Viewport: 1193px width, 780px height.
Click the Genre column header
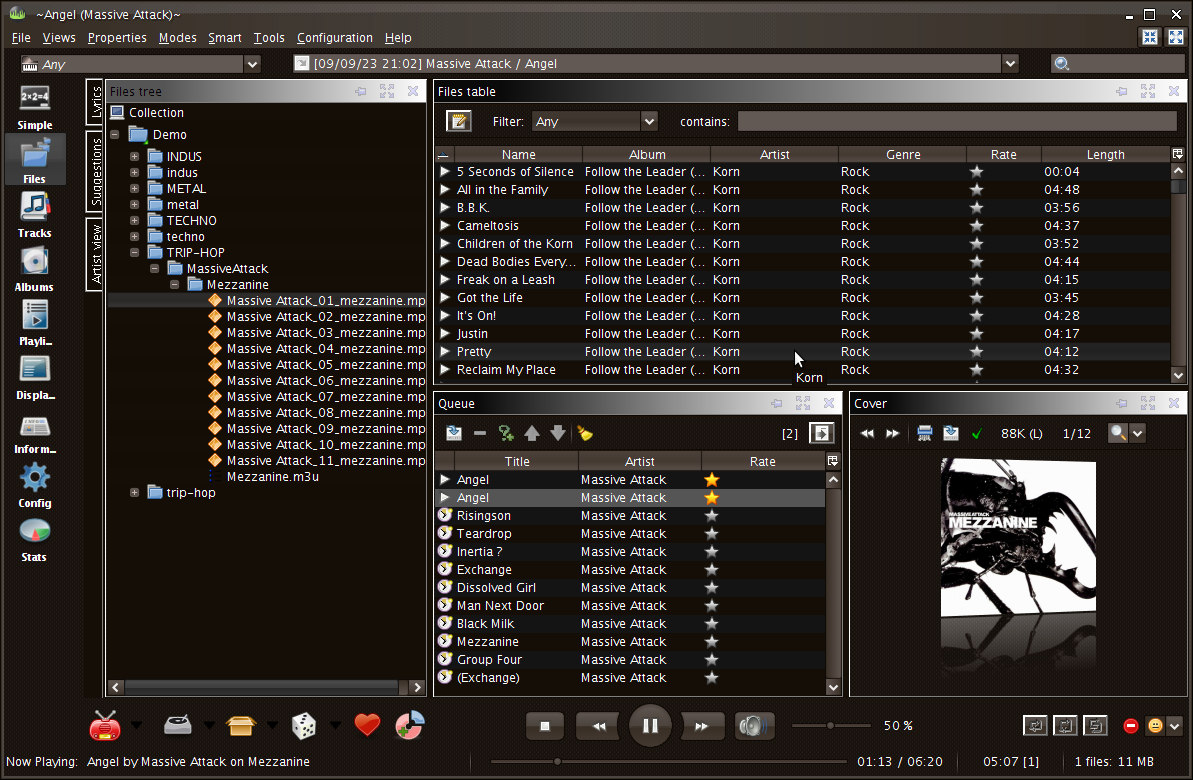902,155
